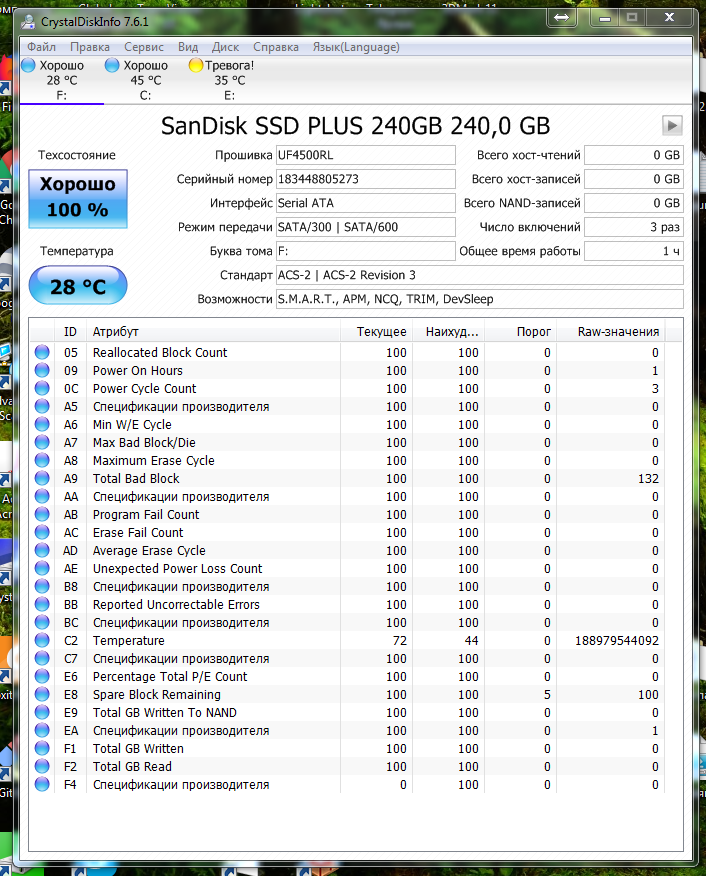Image resolution: width=706 pixels, height=876 pixels.
Task: Click the Стандарт field ACS-2 Revision 3
Action: pyautogui.click(x=480, y=275)
